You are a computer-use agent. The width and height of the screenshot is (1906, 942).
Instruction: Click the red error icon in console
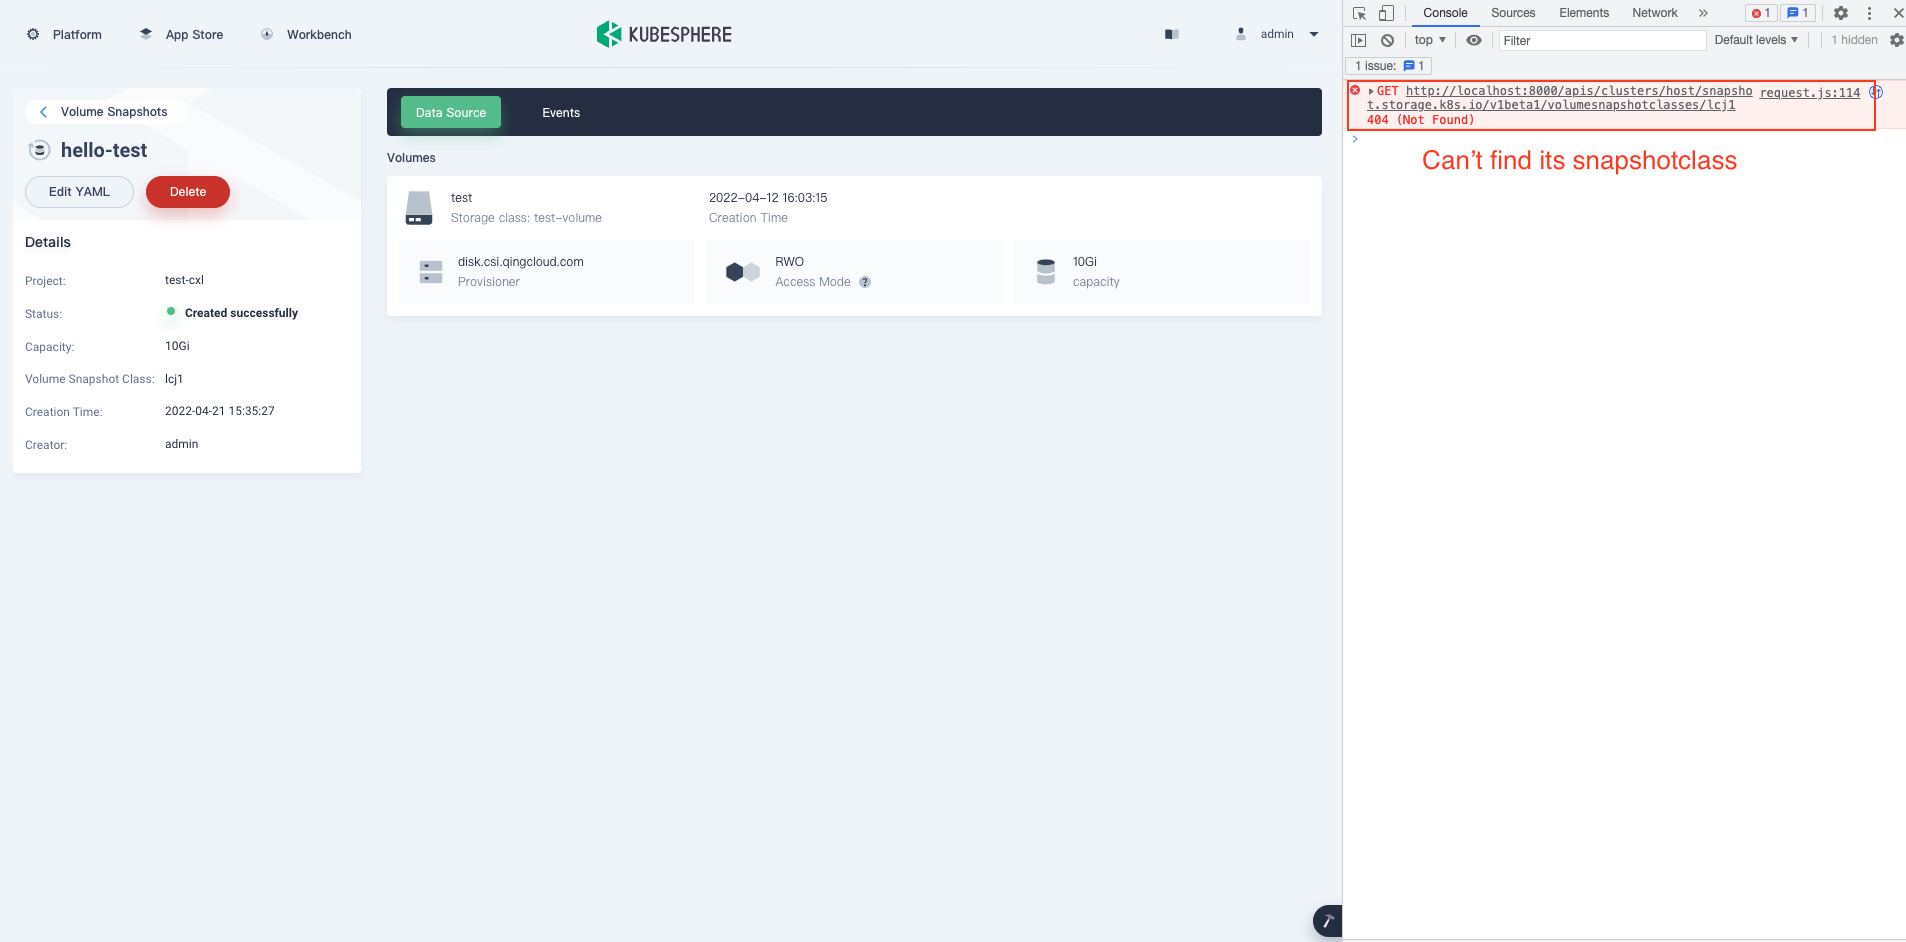tap(1355, 91)
